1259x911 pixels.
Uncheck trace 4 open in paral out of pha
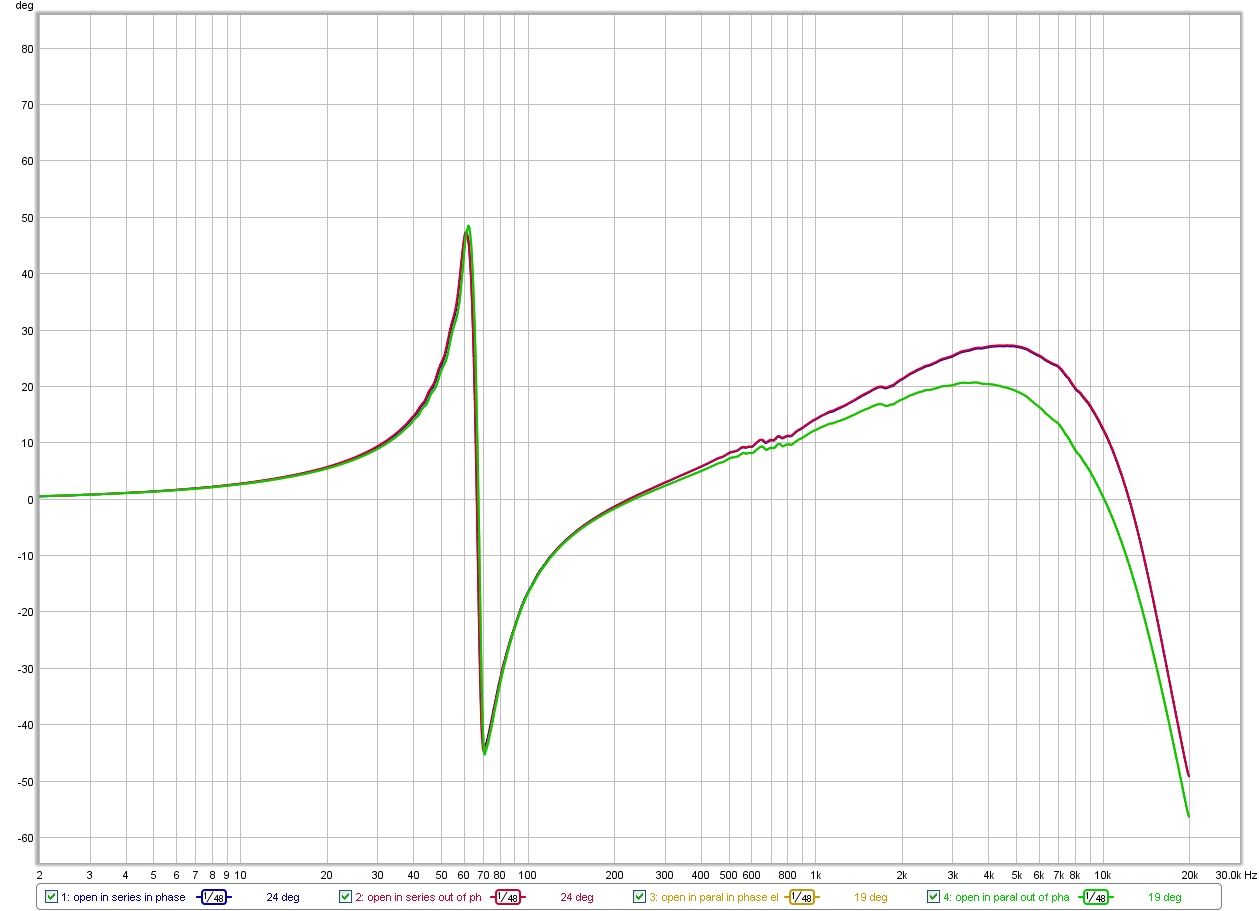(x=934, y=897)
